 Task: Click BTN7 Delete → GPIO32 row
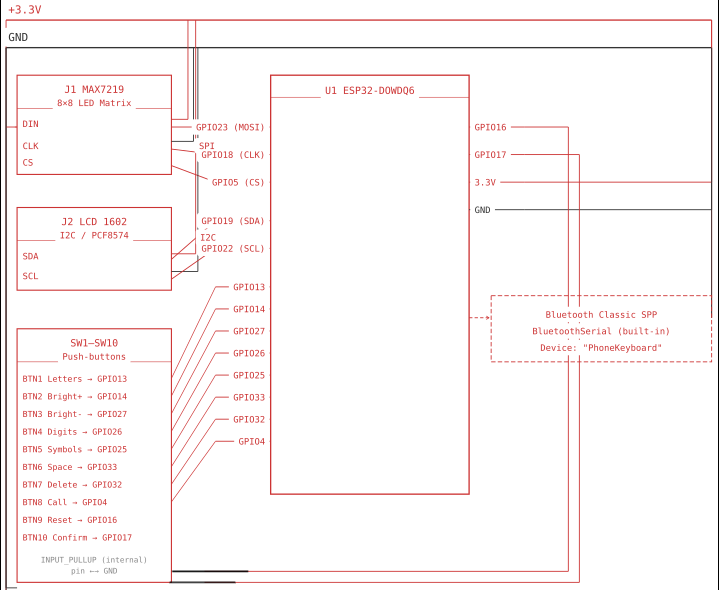72,485
